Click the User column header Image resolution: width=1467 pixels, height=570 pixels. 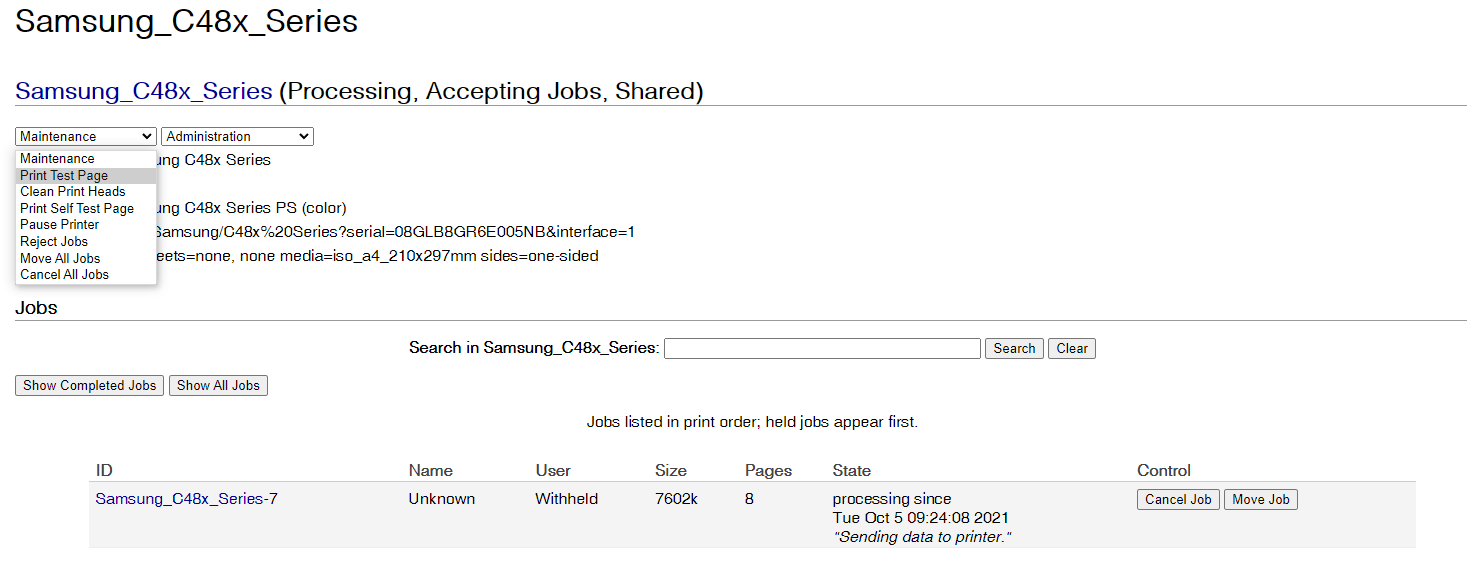tap(553, 470)
